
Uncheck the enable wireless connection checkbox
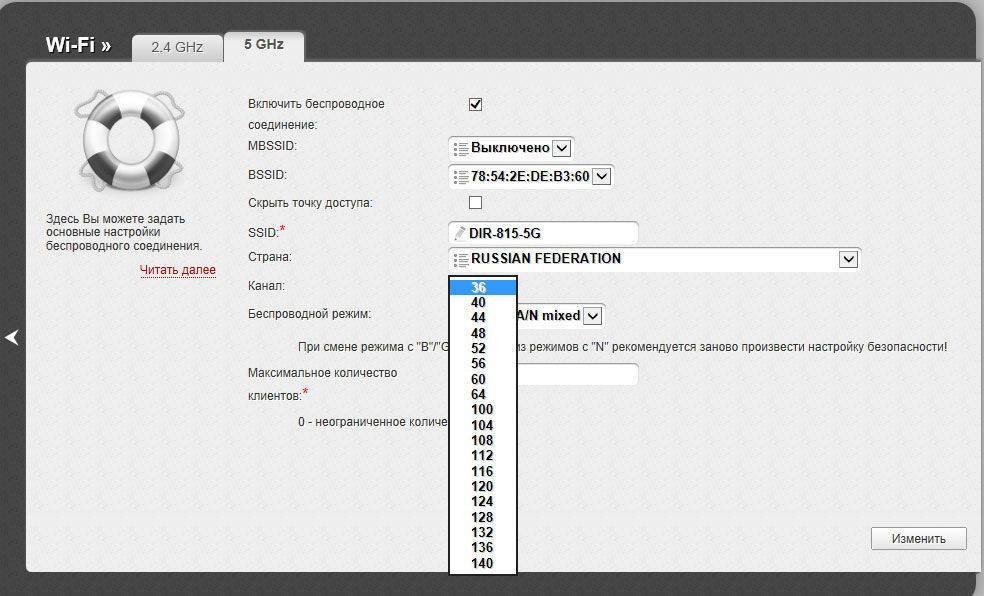click(476, 104)
